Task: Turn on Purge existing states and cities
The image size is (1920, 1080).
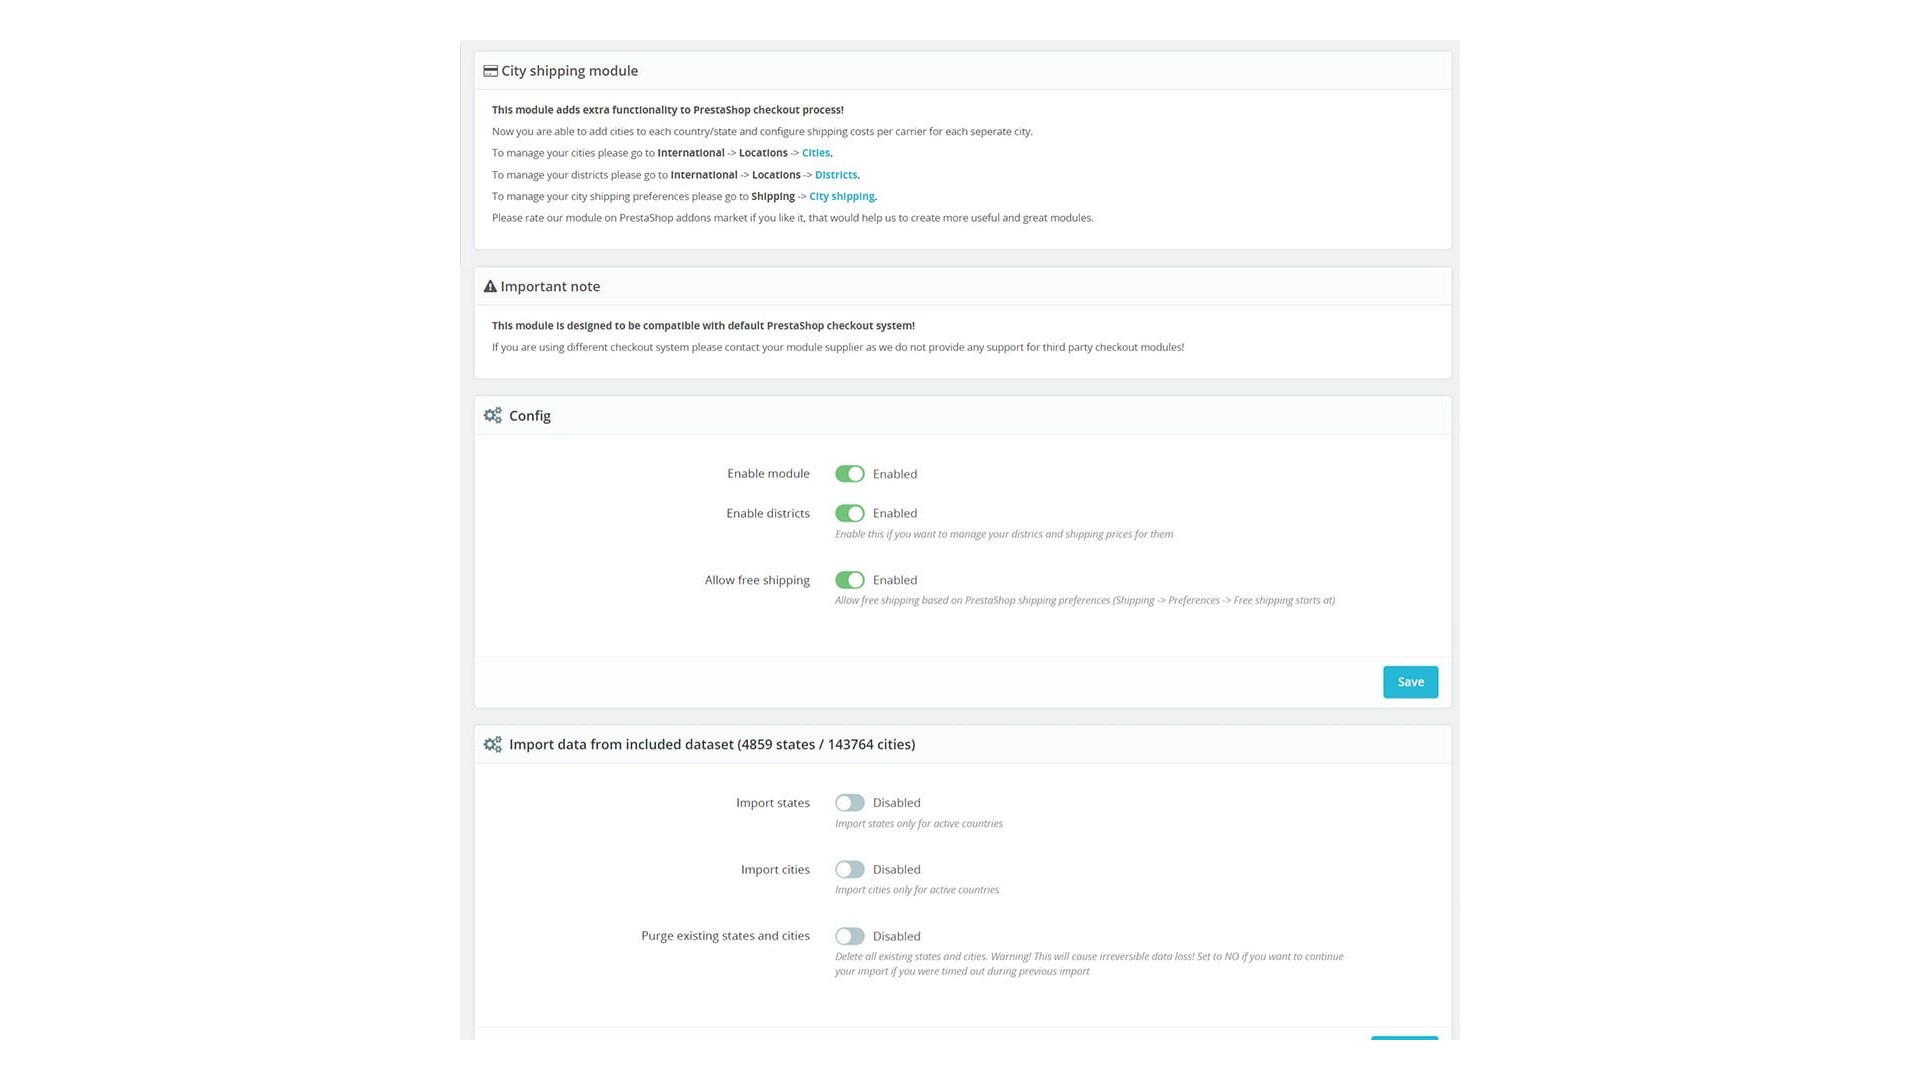Action: 849,936
